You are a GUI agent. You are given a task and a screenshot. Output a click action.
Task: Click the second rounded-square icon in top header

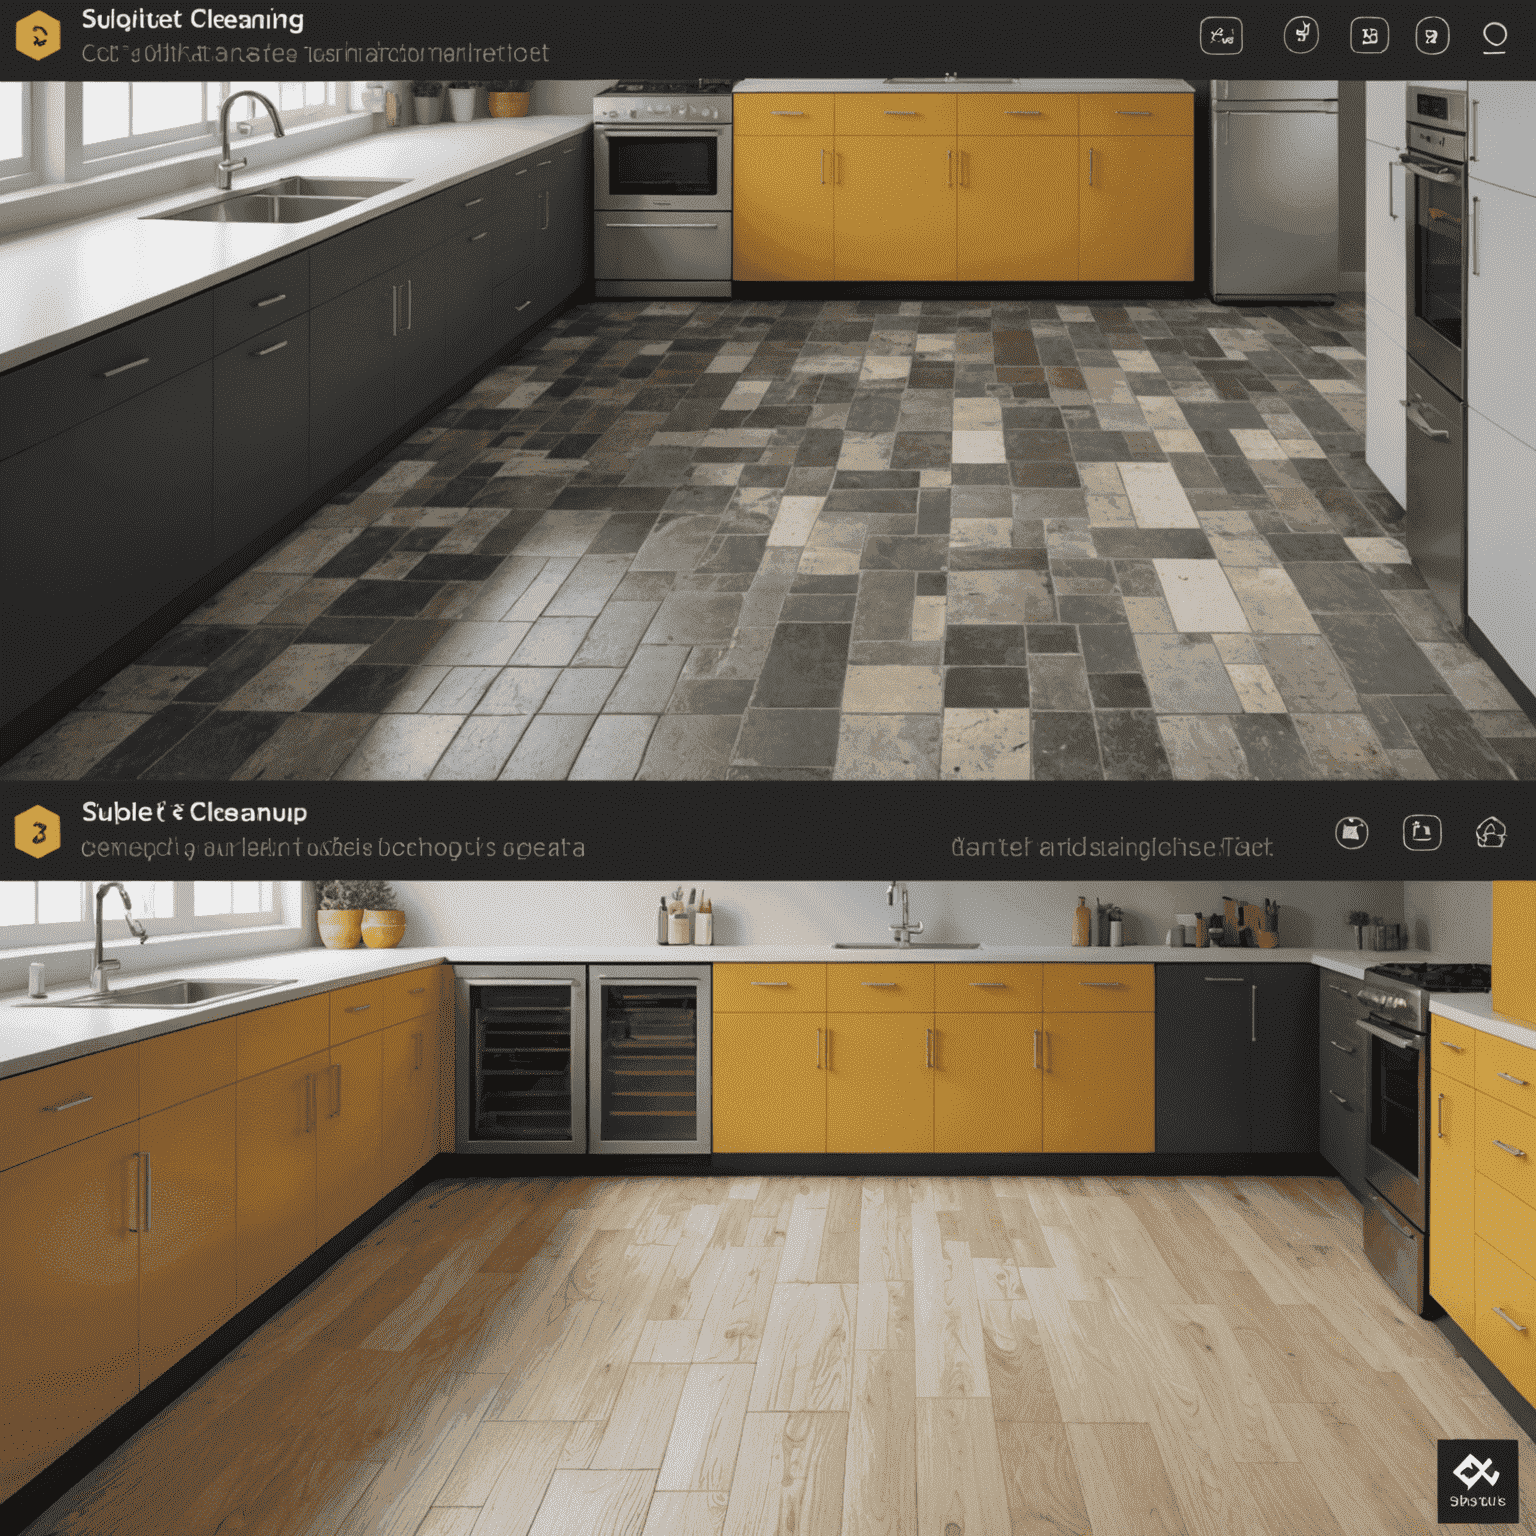1369,36
